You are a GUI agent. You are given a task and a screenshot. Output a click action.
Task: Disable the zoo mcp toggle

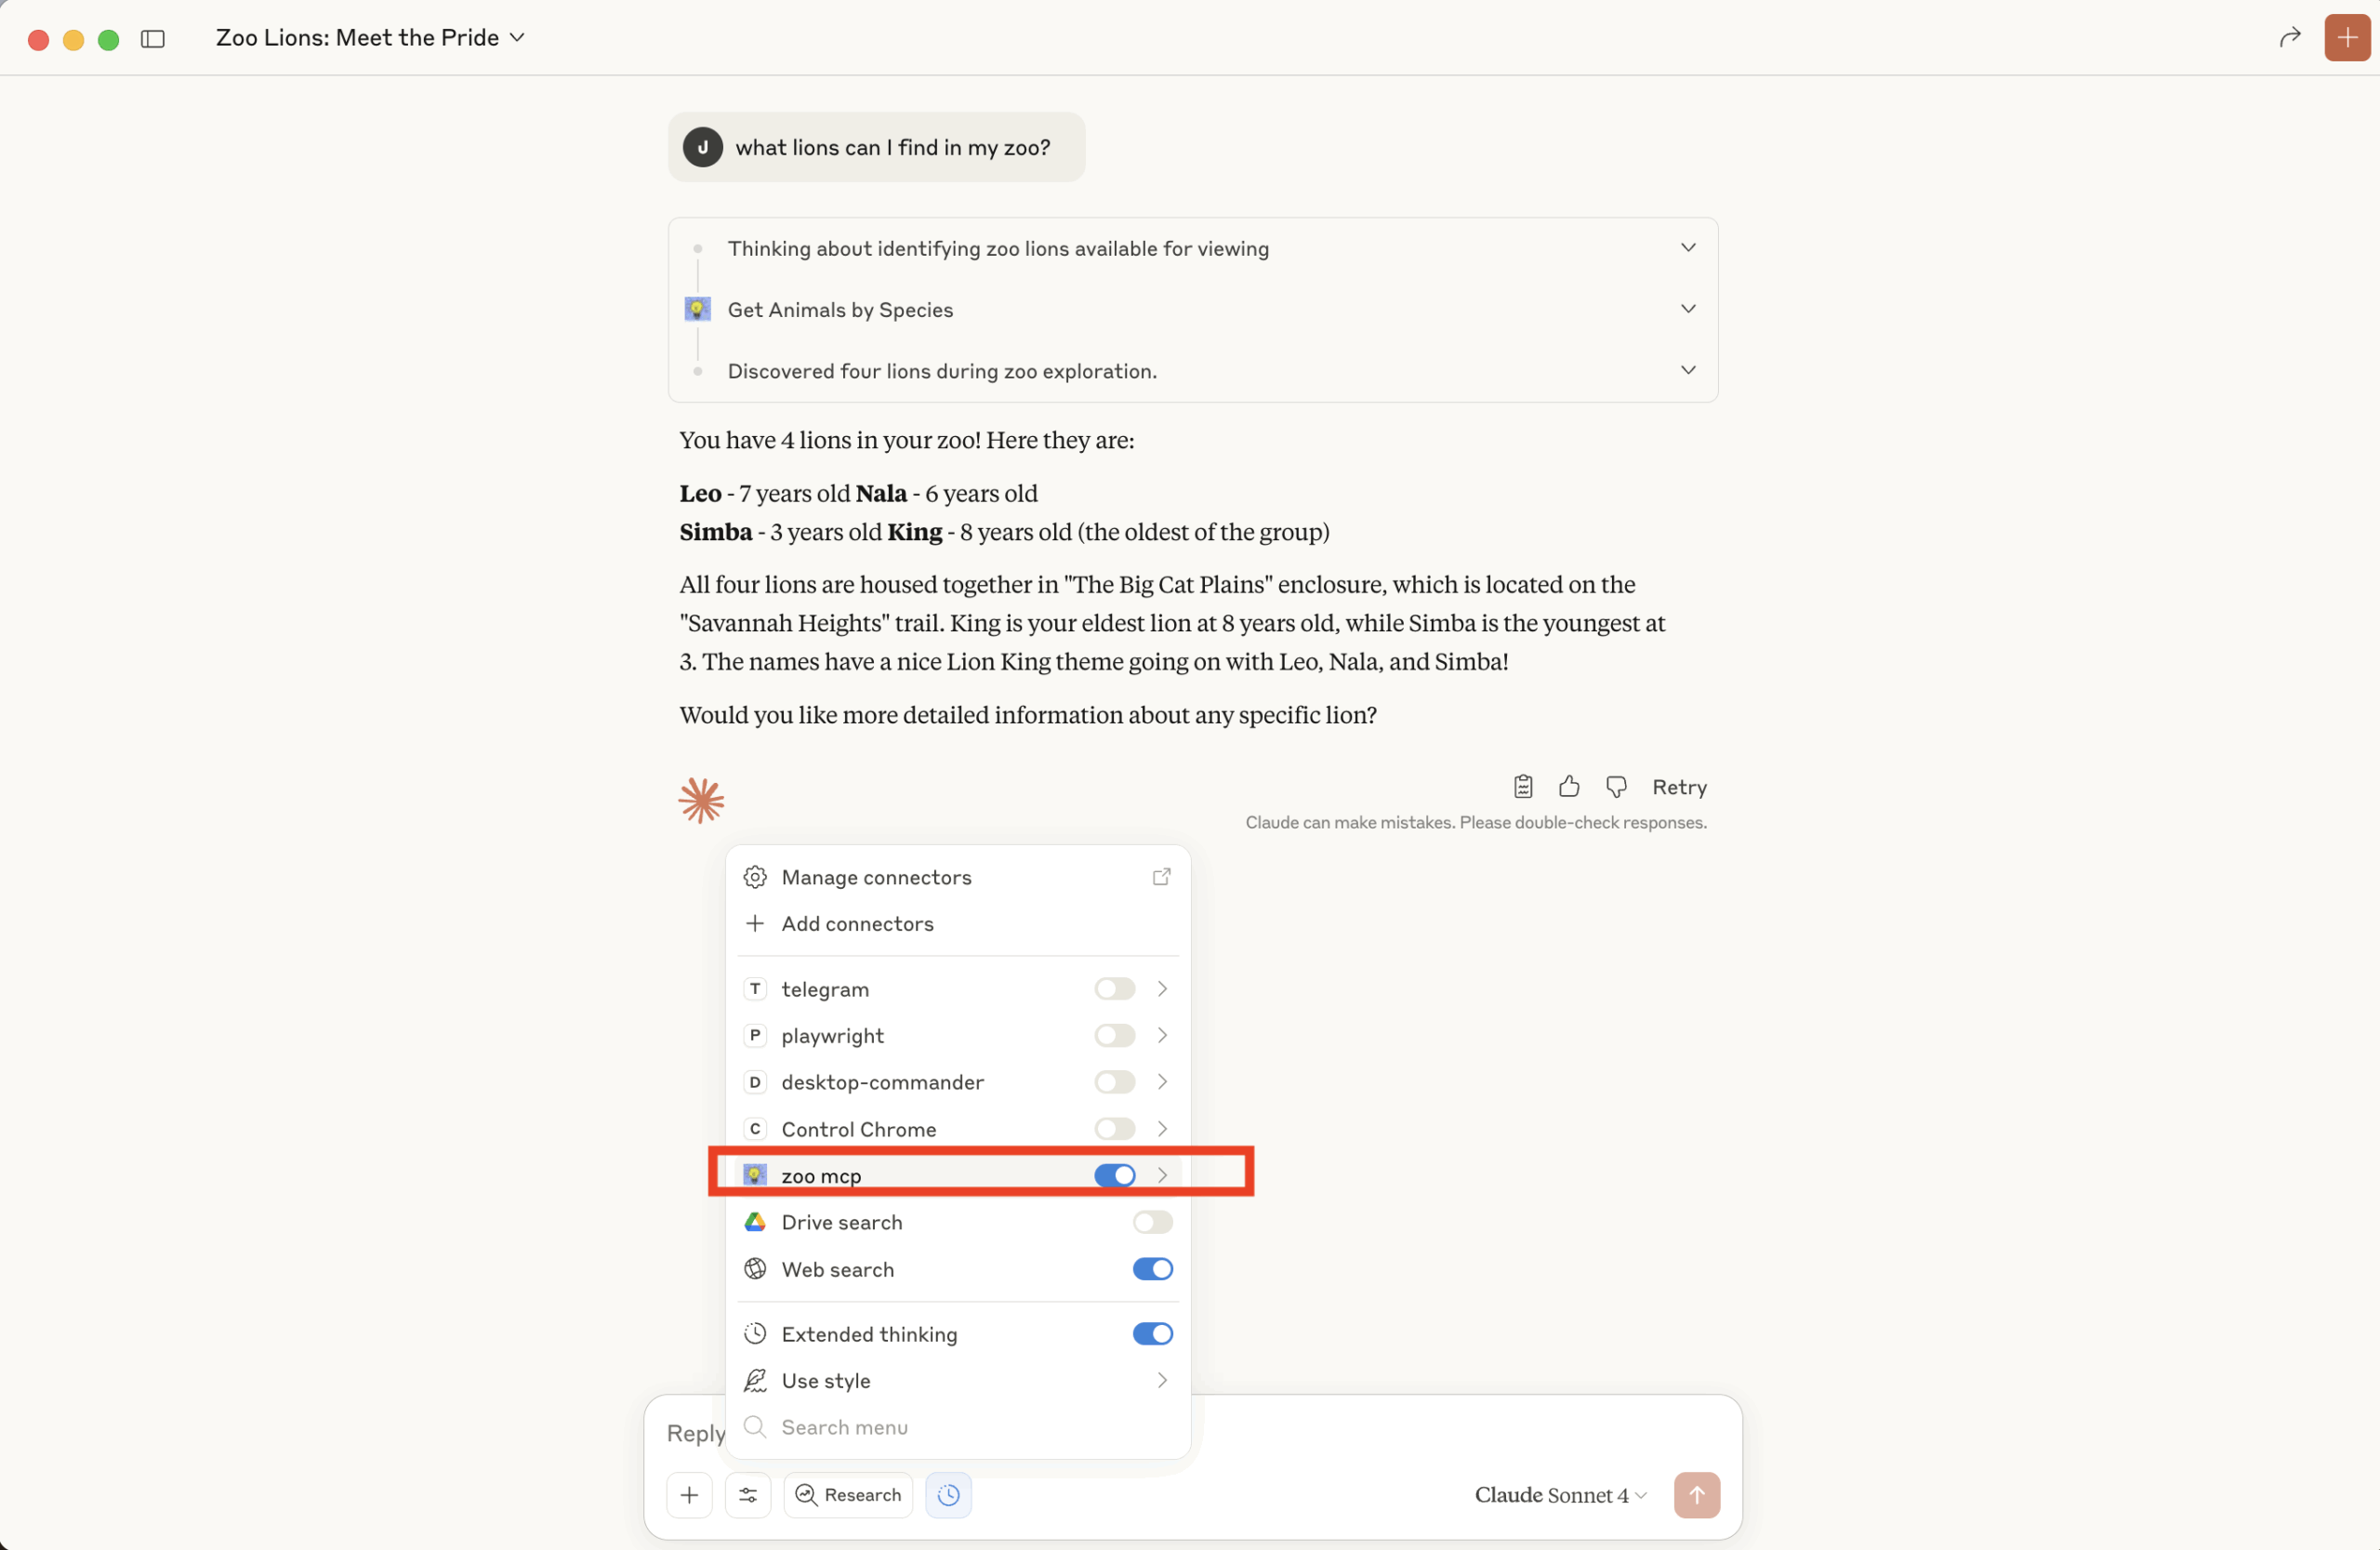[x=1114, y=1175]
